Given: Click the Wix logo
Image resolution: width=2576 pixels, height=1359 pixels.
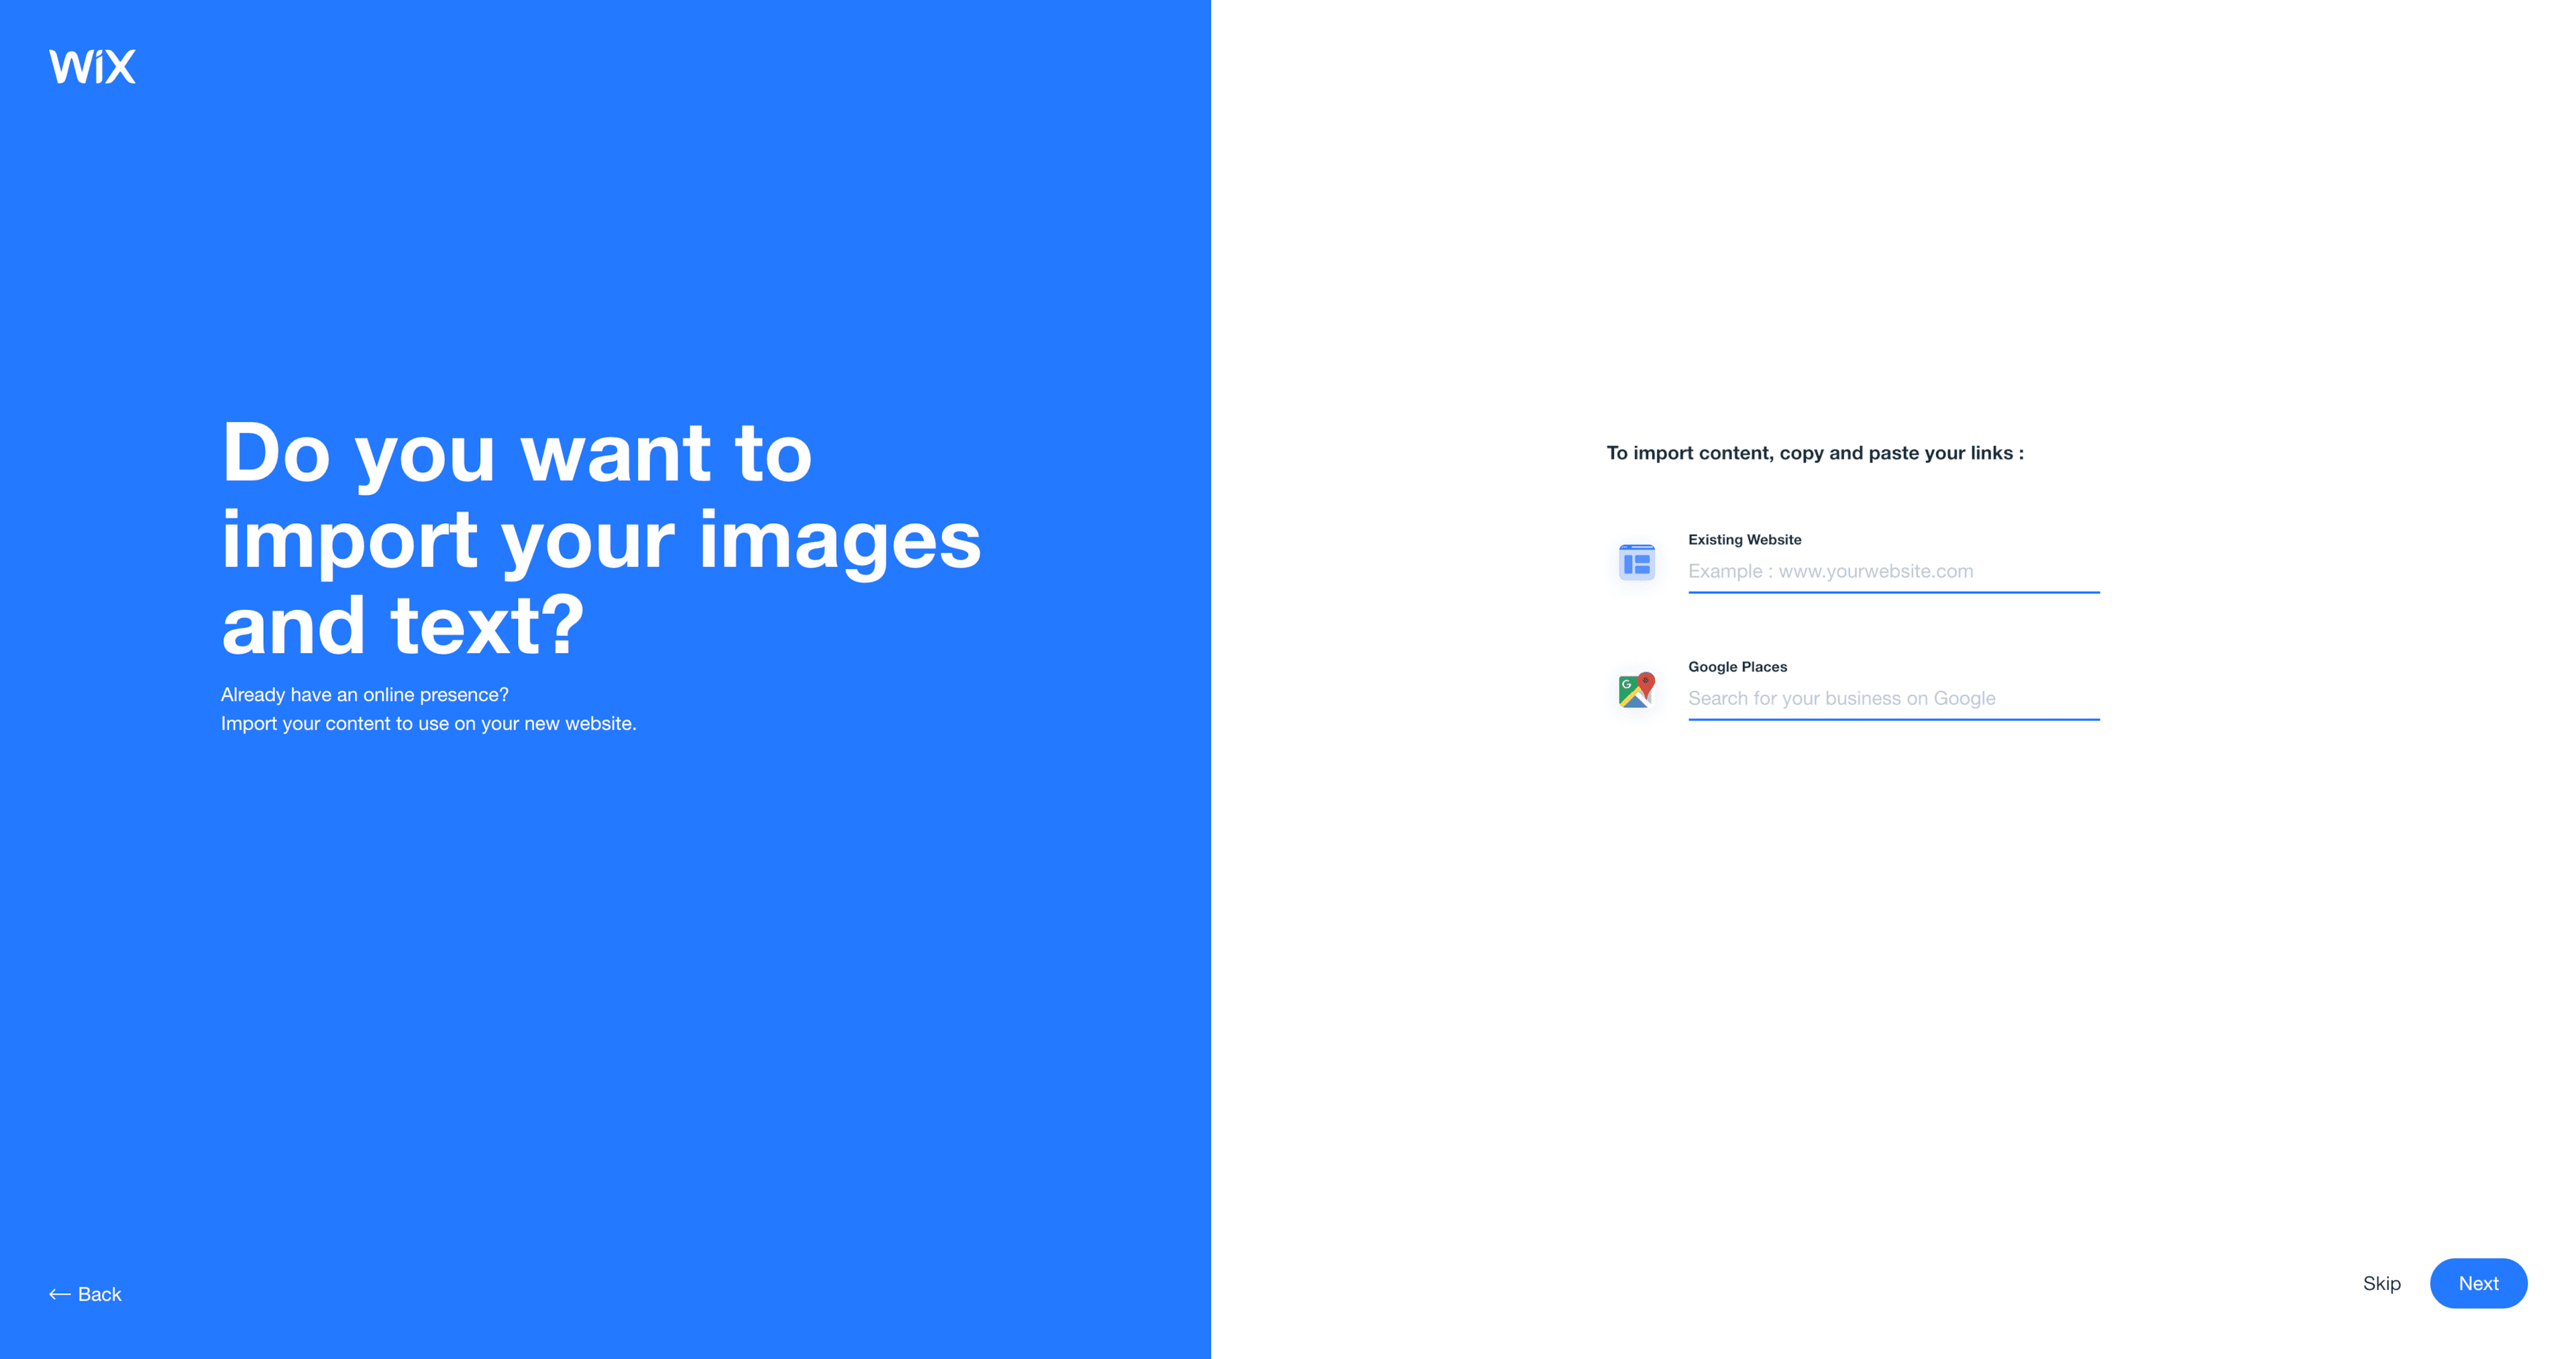Looking at the screenshot, I should [92, 66].
